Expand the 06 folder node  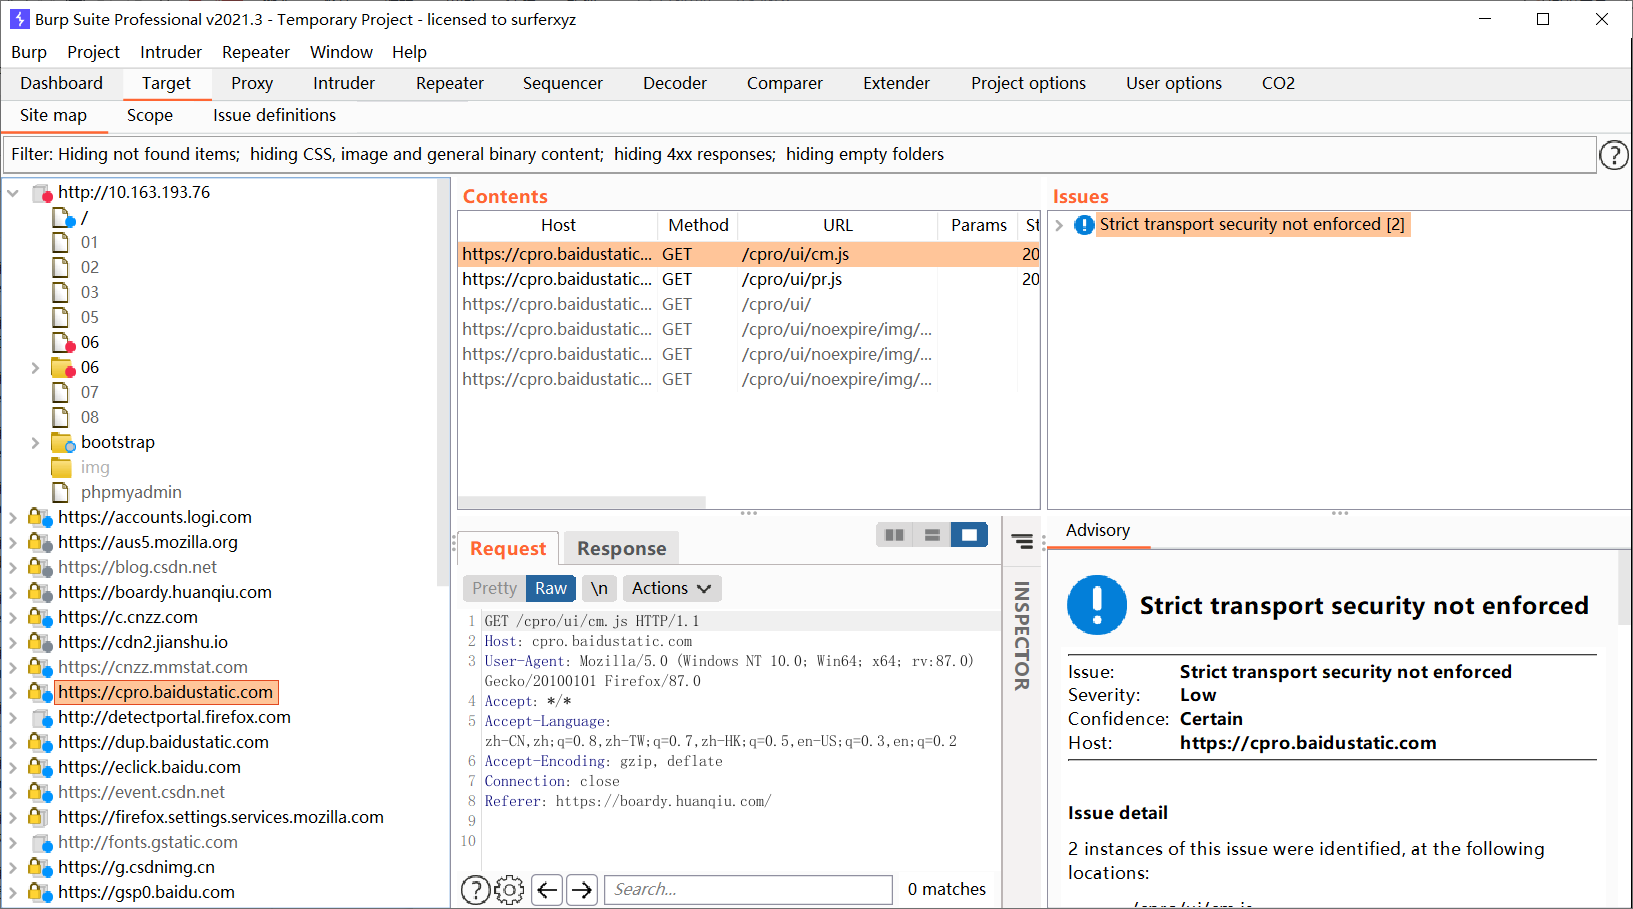35,367
